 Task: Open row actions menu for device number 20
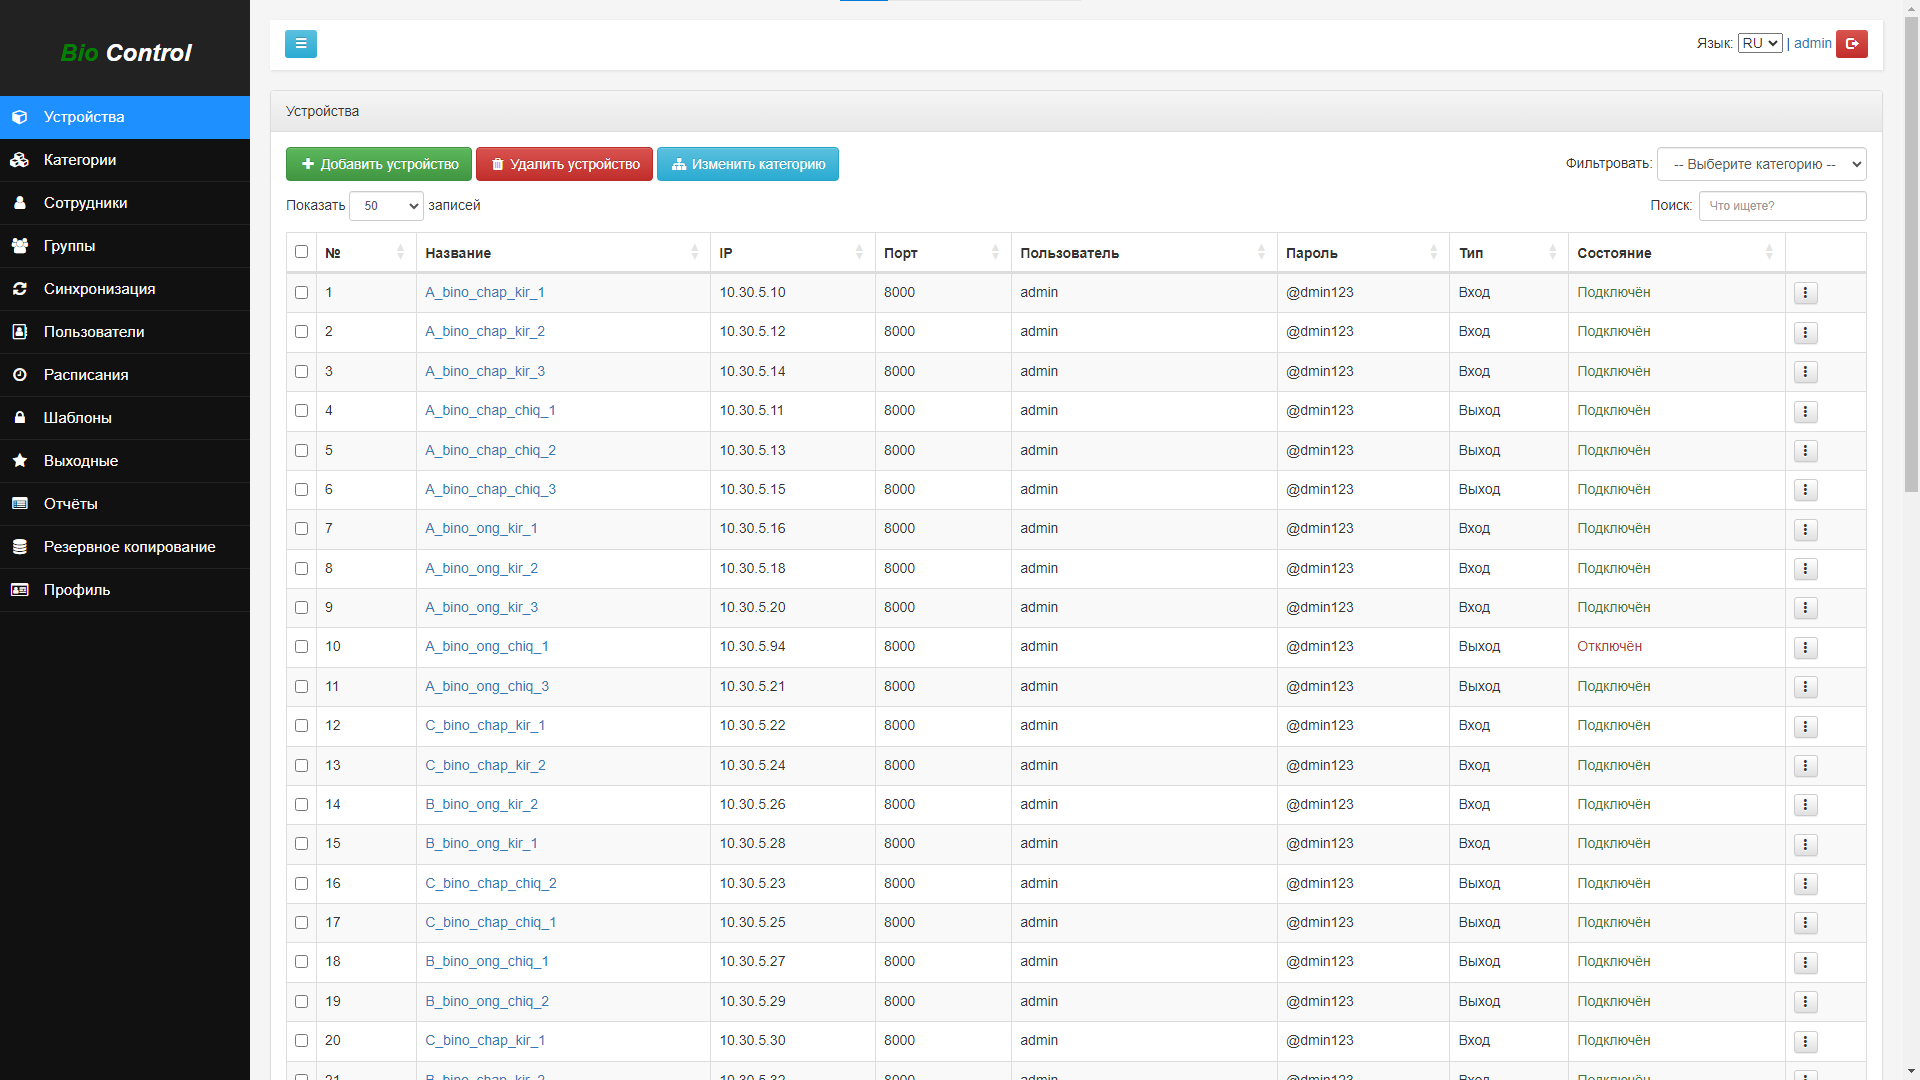1806,1041
